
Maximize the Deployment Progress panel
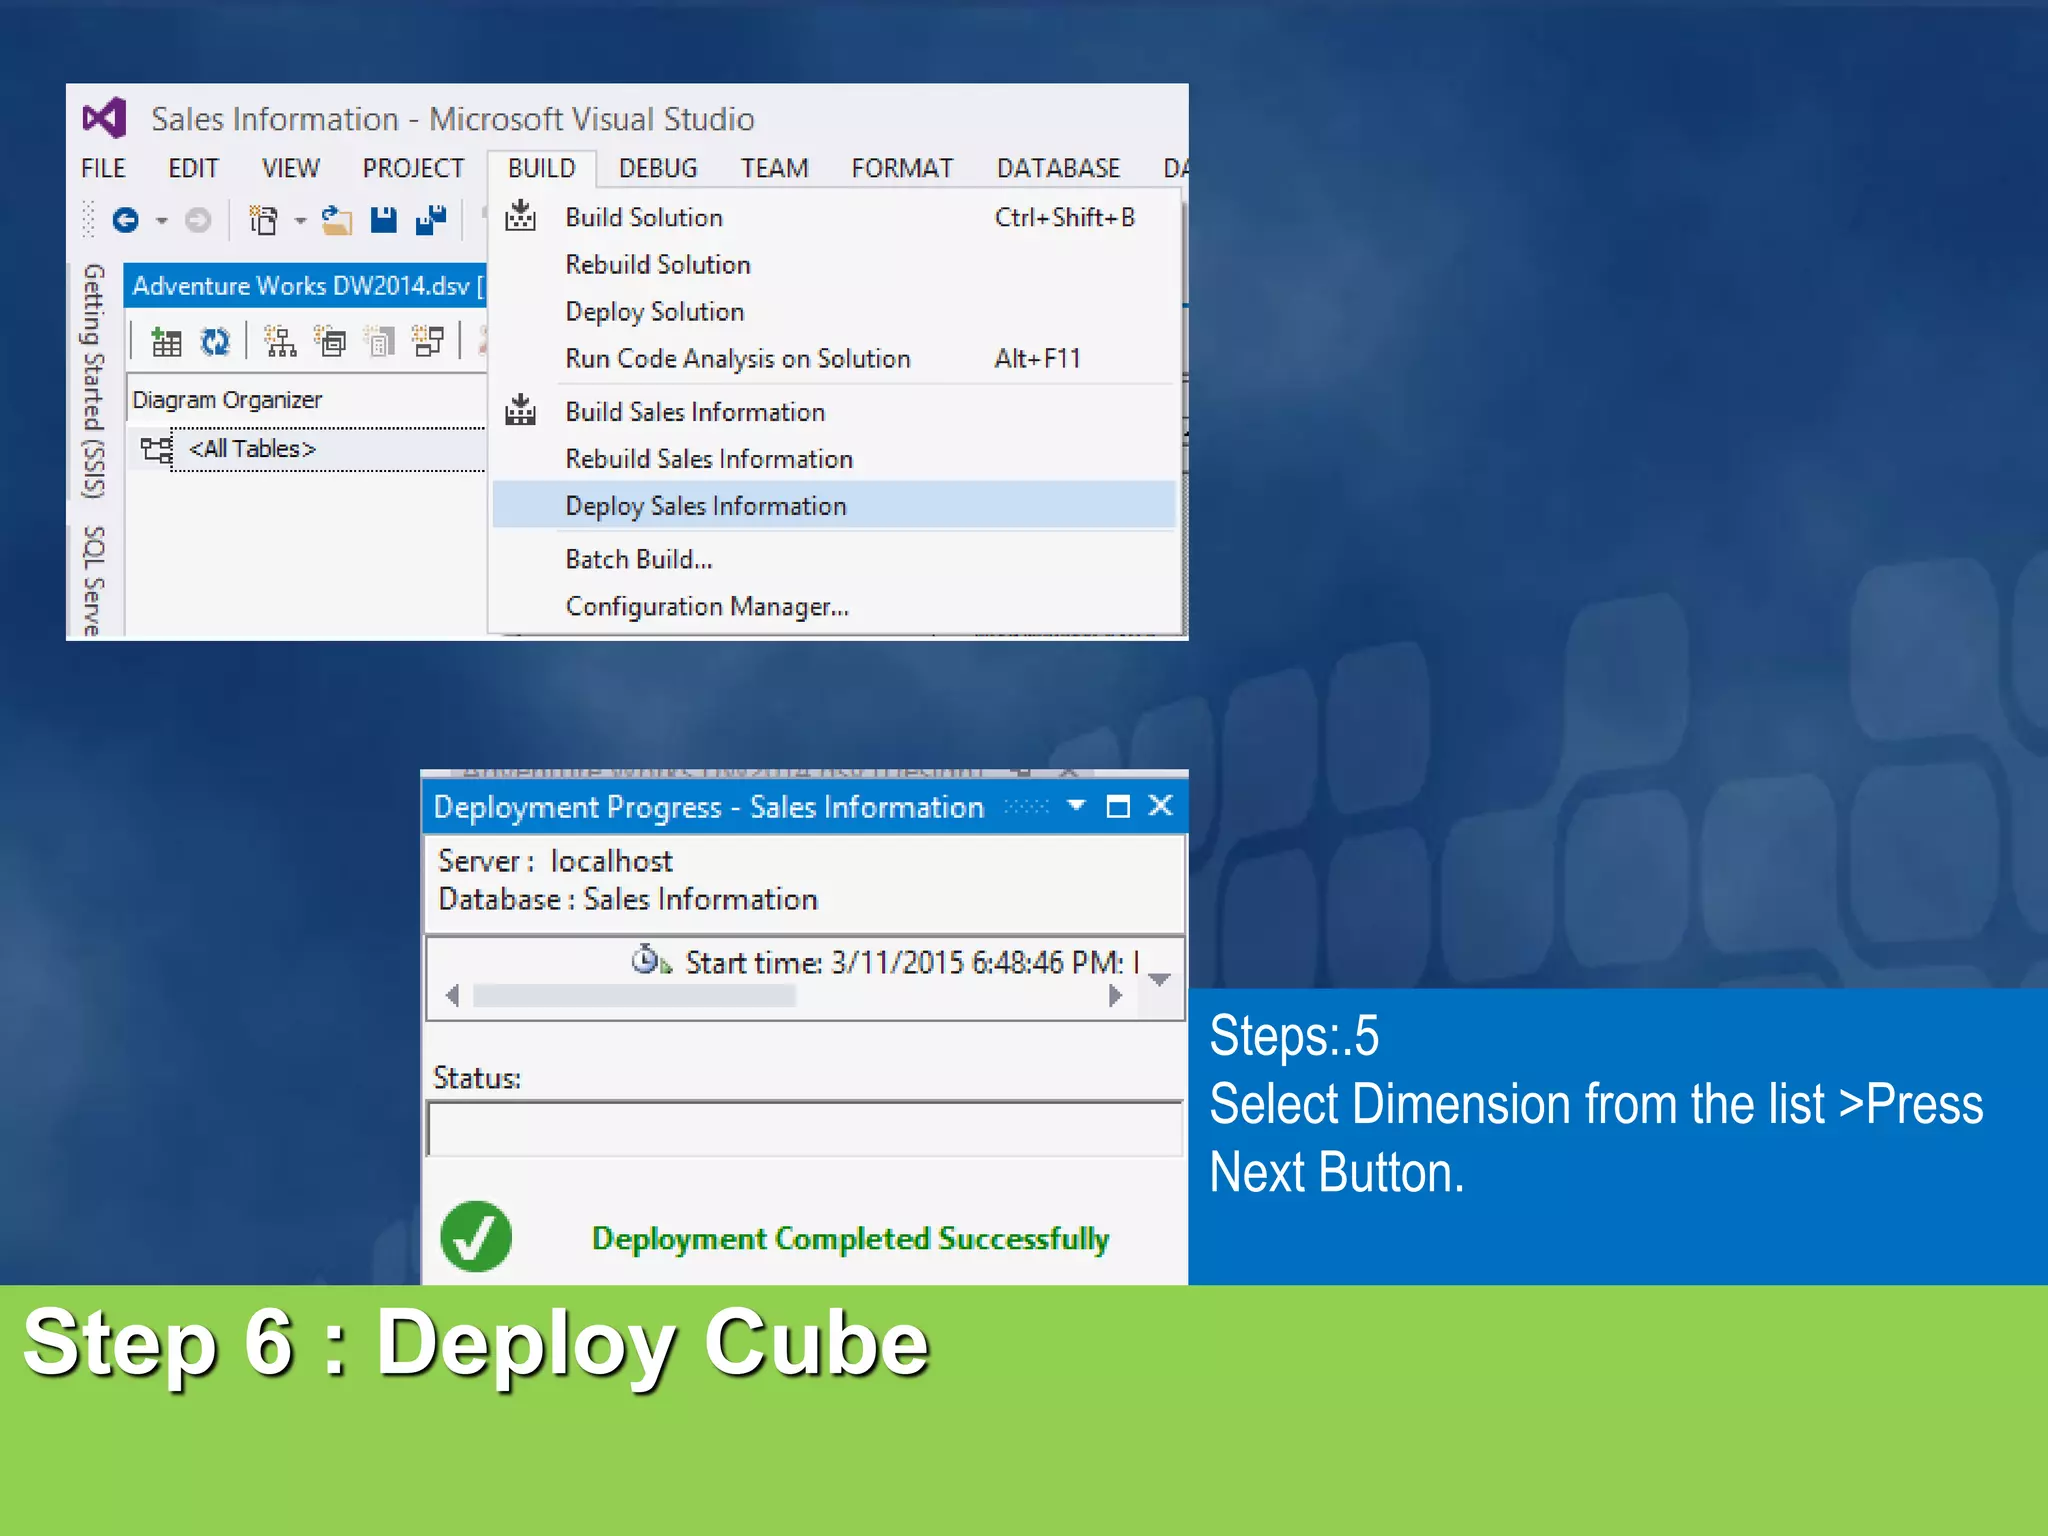[1118, 806]
